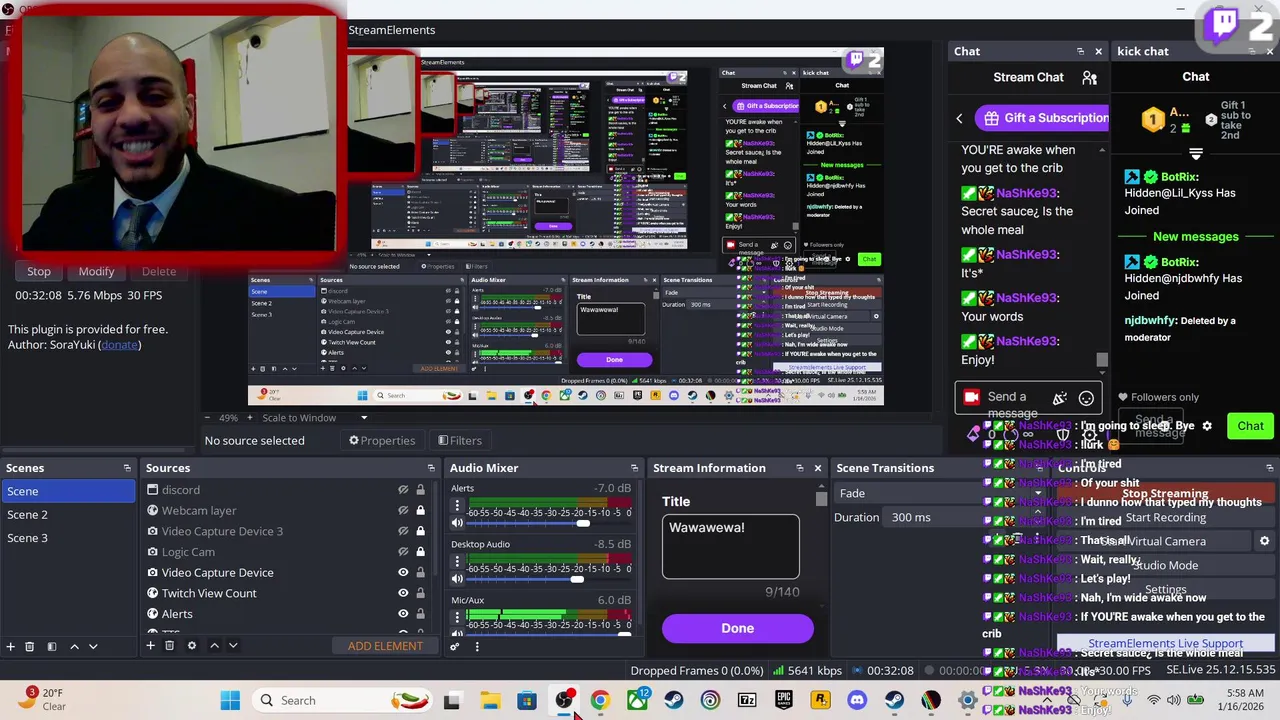
Task: Increase the transition Duration stepper arrow
Action: (x=1037, y=512)
